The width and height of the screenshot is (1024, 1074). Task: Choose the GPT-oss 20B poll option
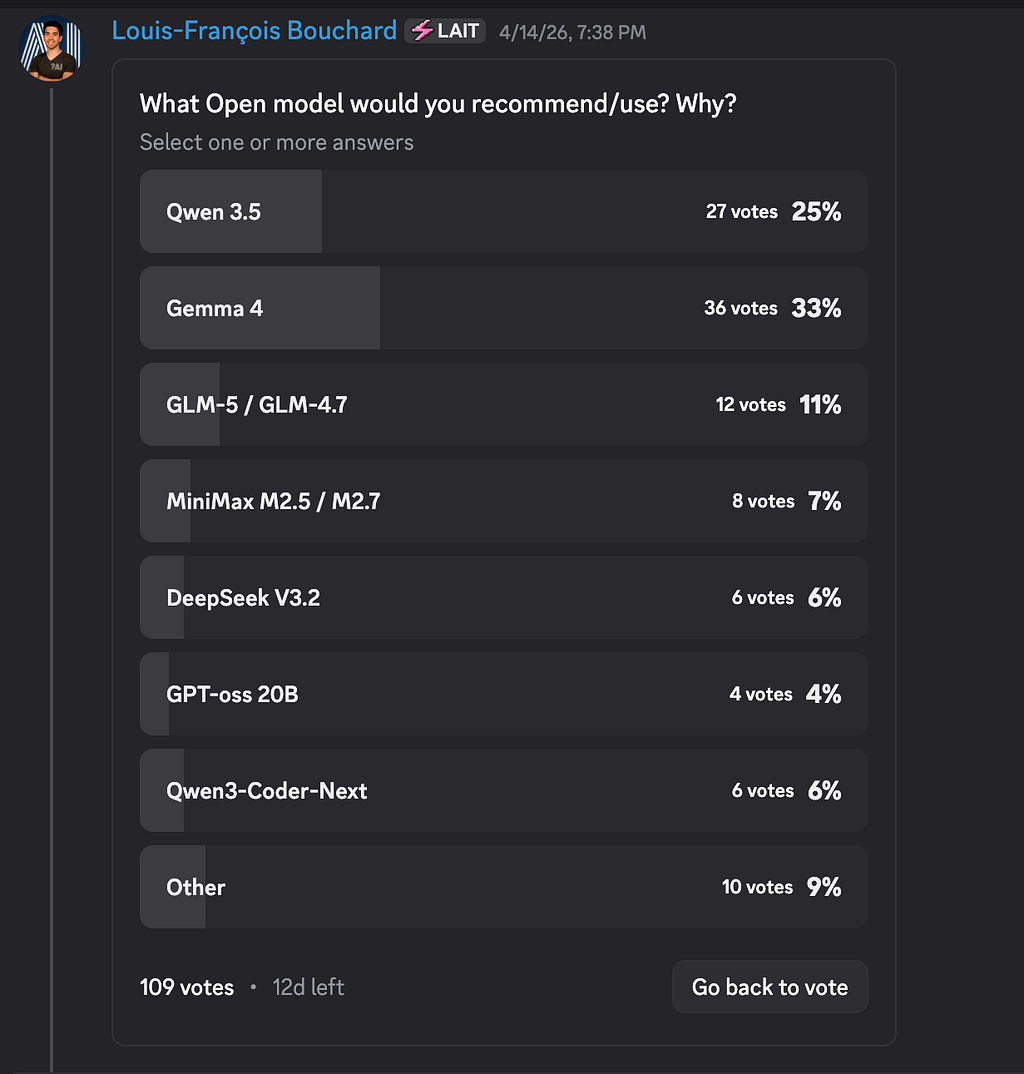coord(503,694)
